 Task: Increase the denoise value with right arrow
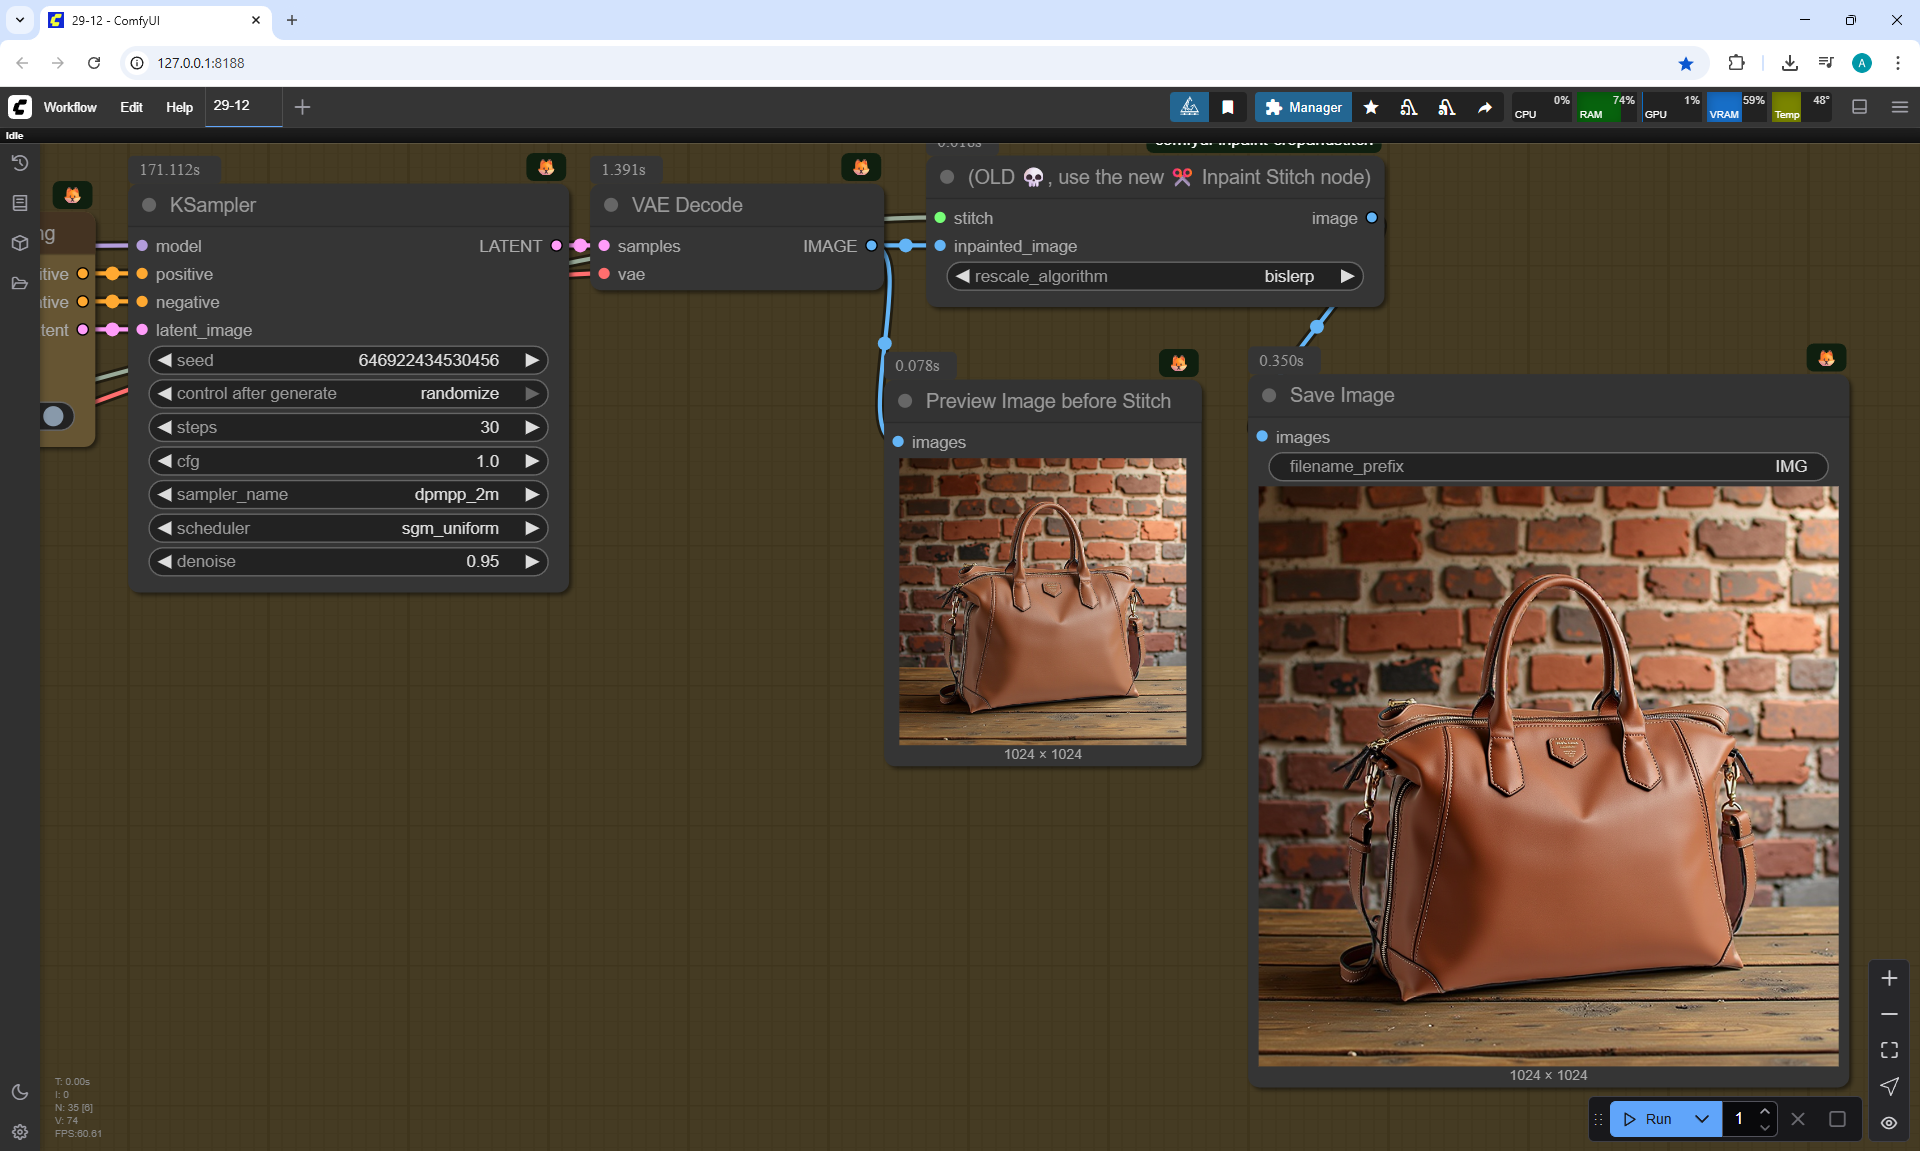532,561
